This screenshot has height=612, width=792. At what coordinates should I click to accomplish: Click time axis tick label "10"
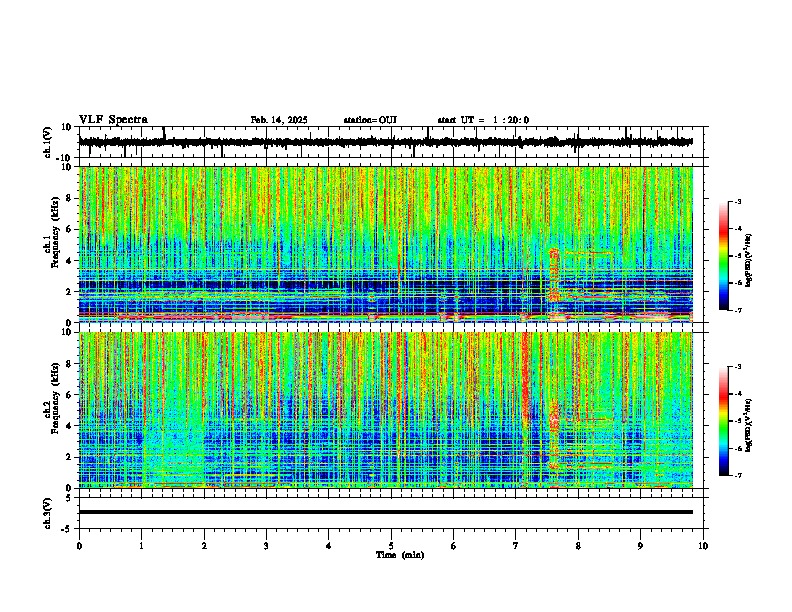(x=703, y=545)
